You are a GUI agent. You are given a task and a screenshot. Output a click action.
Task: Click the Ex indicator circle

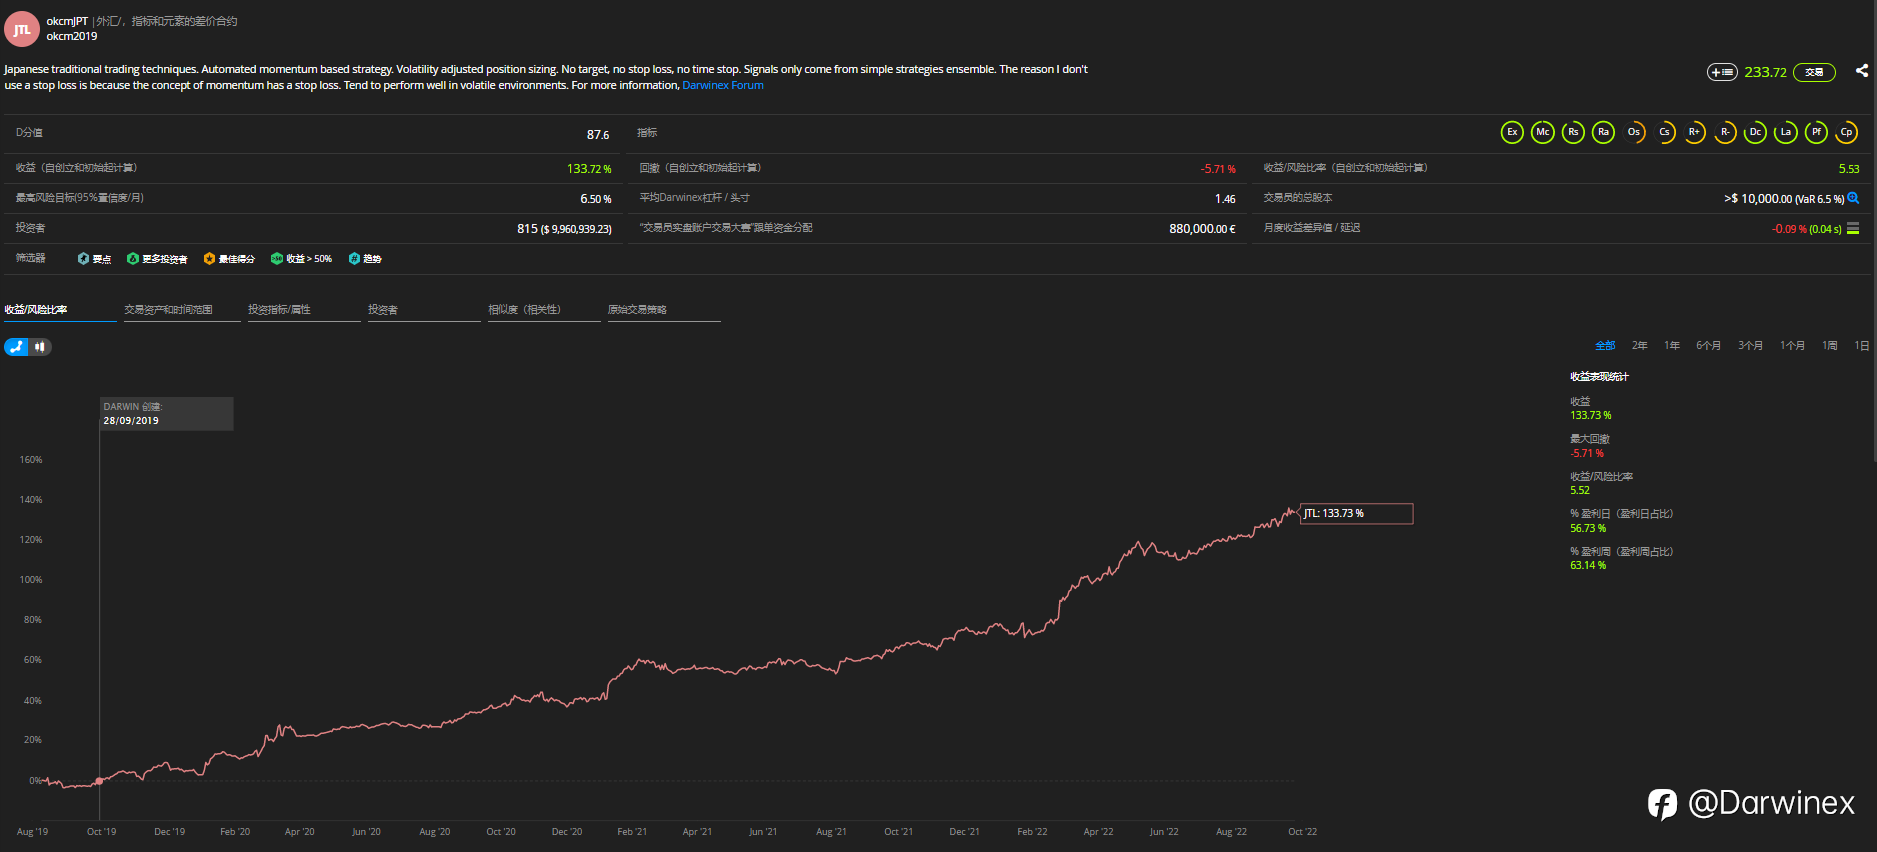tap(1512, 132)
